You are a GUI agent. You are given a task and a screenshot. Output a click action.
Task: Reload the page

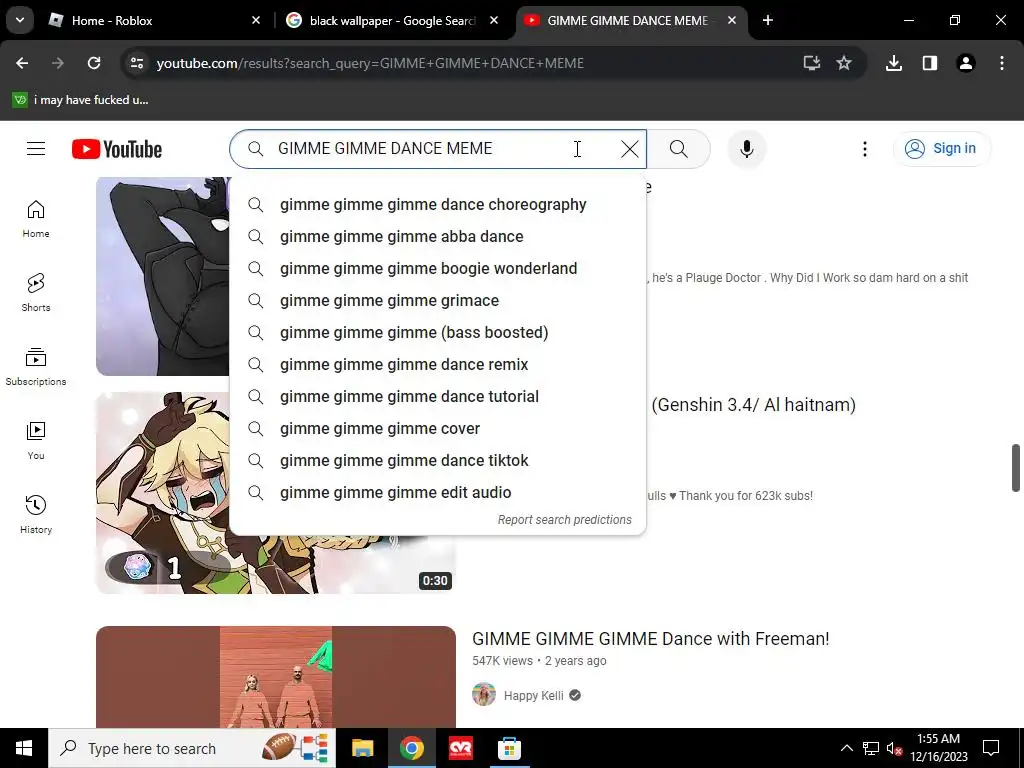94,63
